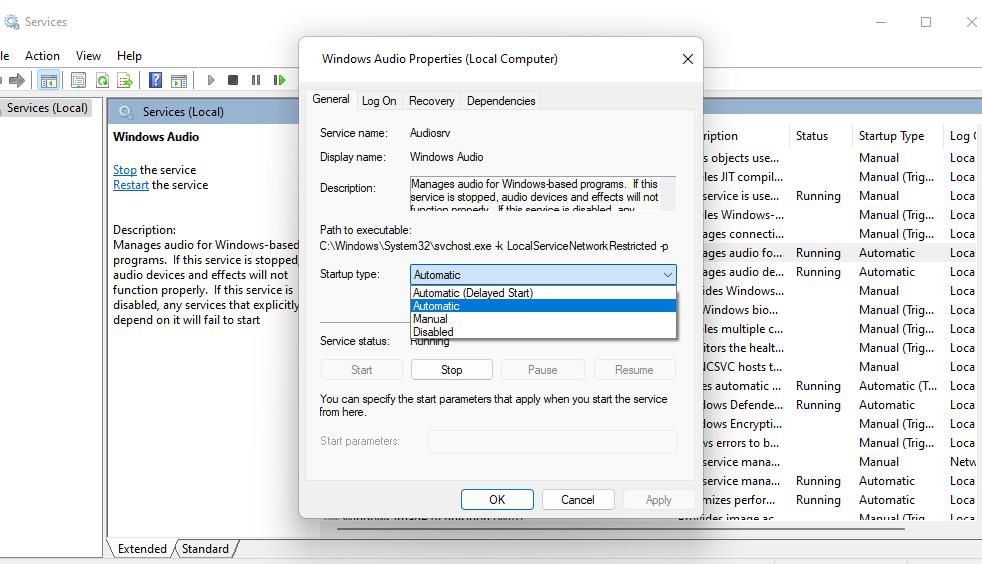
Task: Minimize the Services window
Action: click(x=881, y=22)
